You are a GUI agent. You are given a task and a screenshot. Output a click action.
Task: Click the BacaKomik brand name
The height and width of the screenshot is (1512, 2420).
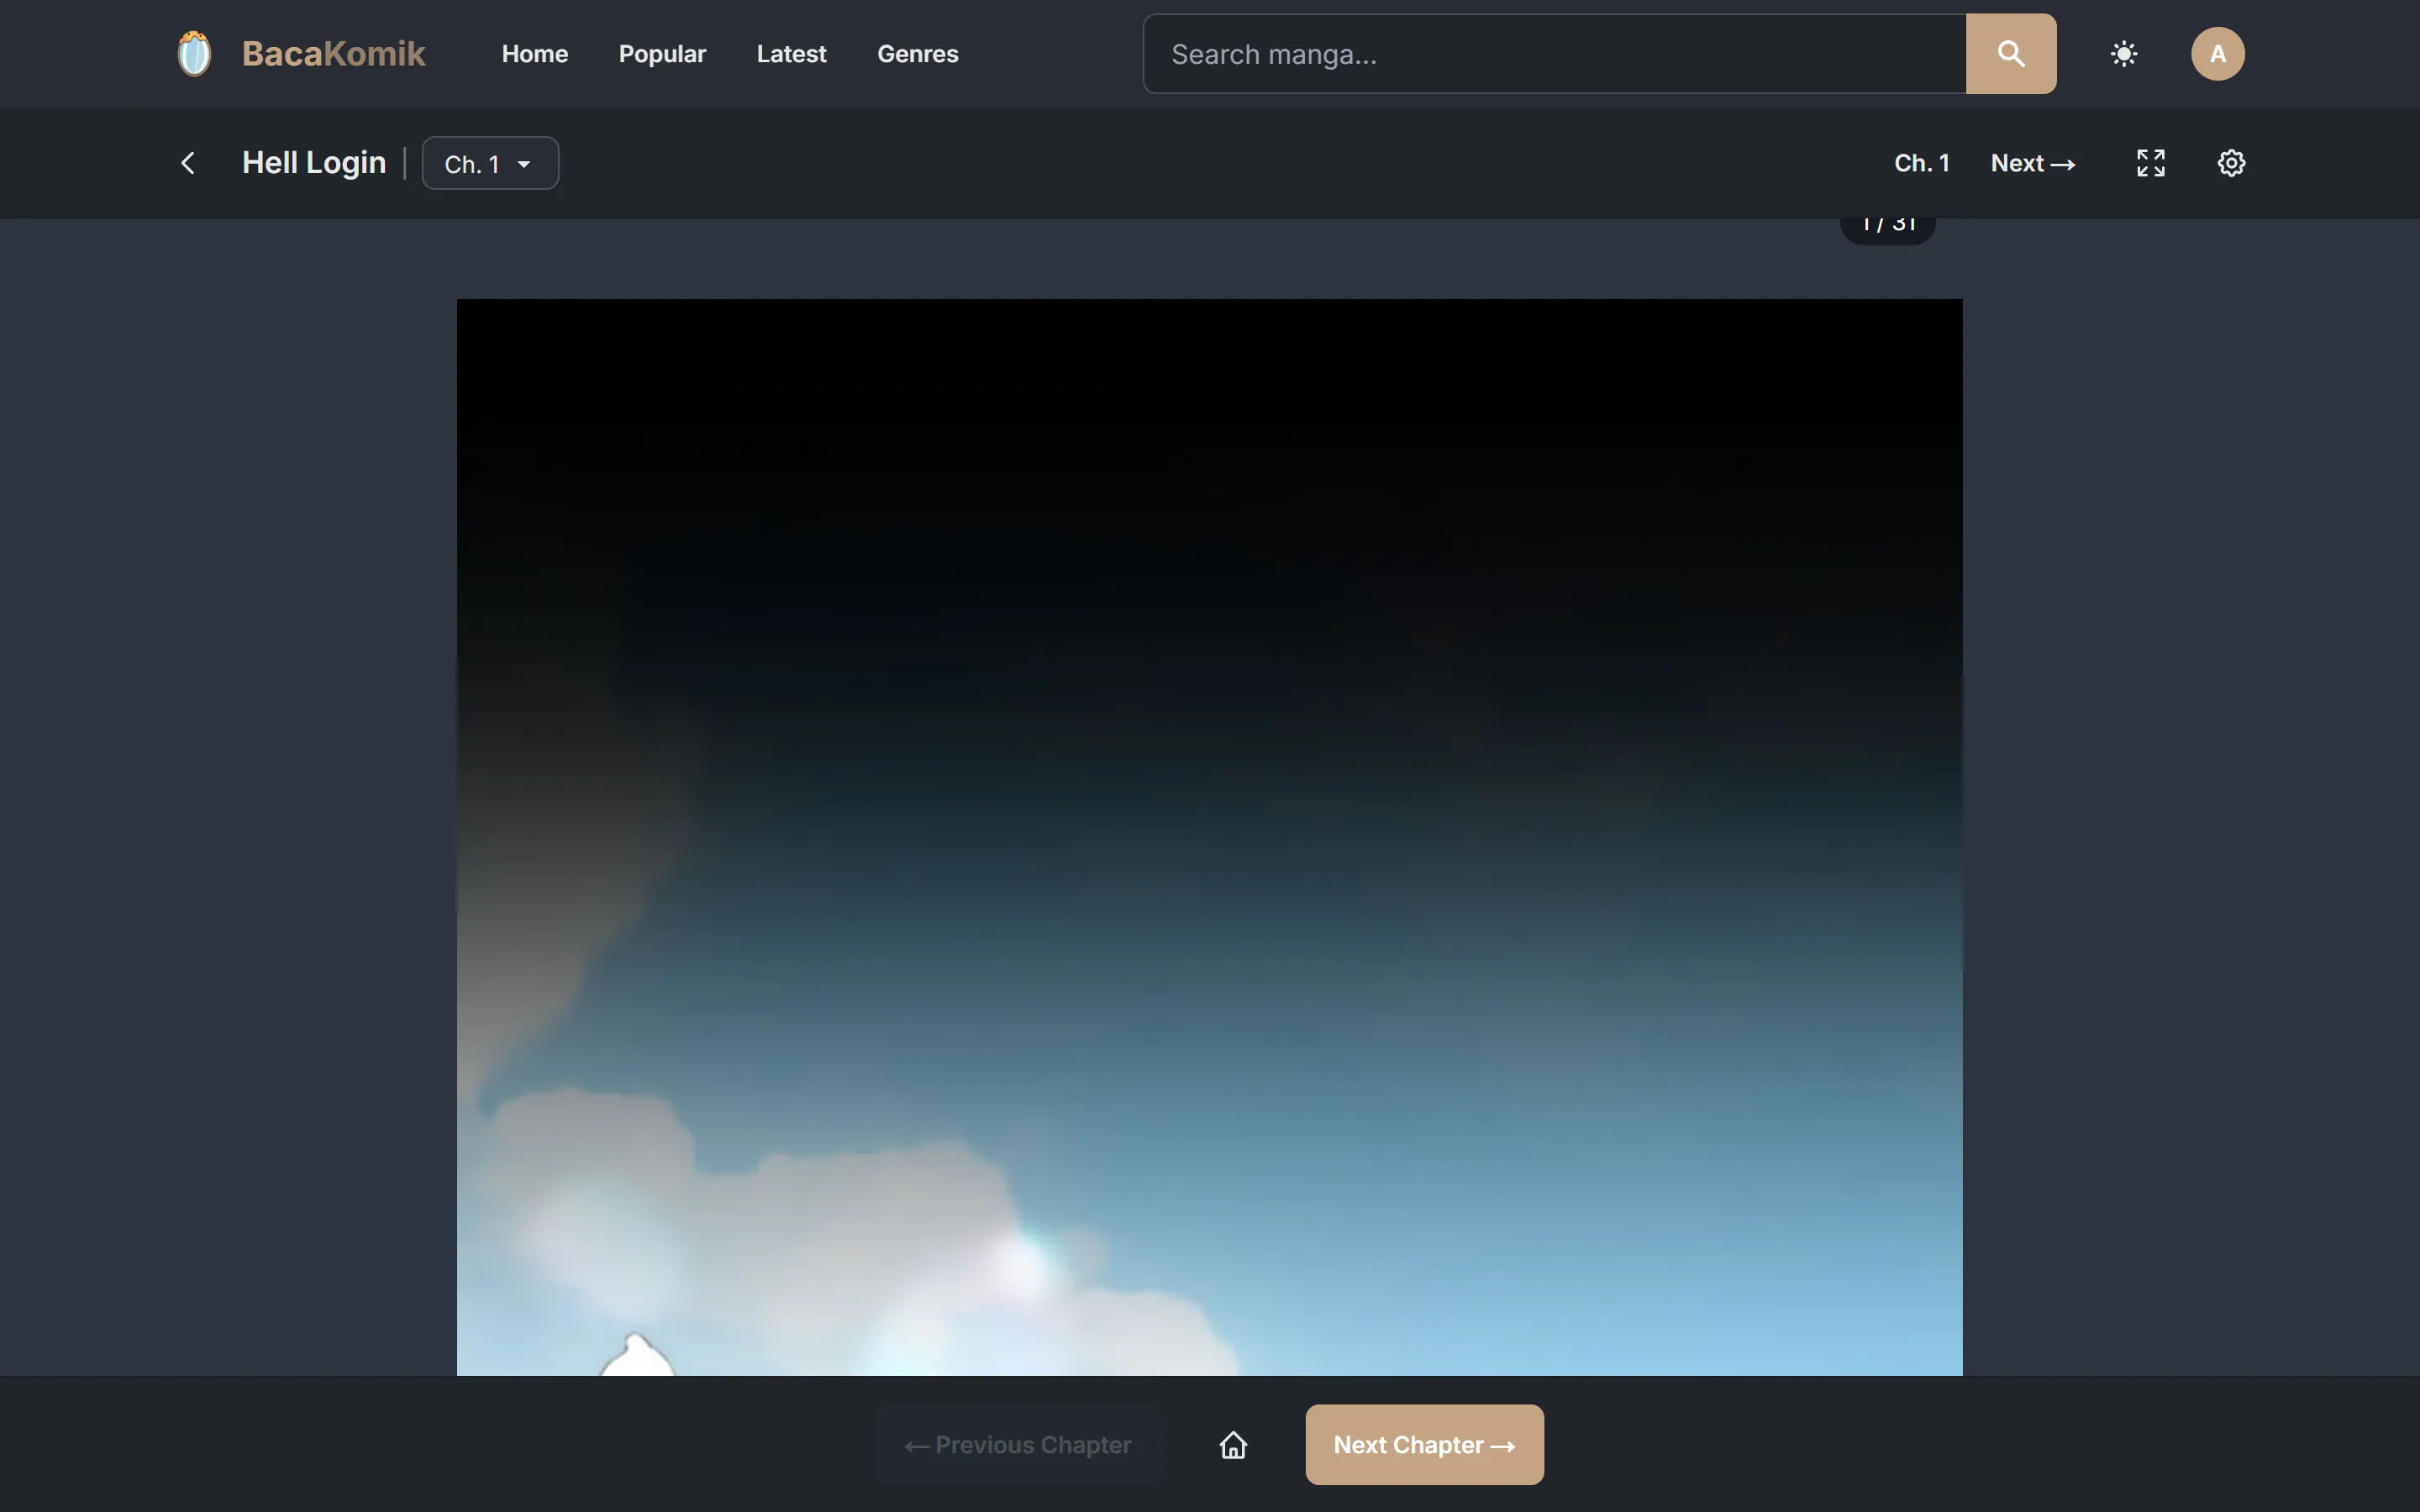(333, 54)
